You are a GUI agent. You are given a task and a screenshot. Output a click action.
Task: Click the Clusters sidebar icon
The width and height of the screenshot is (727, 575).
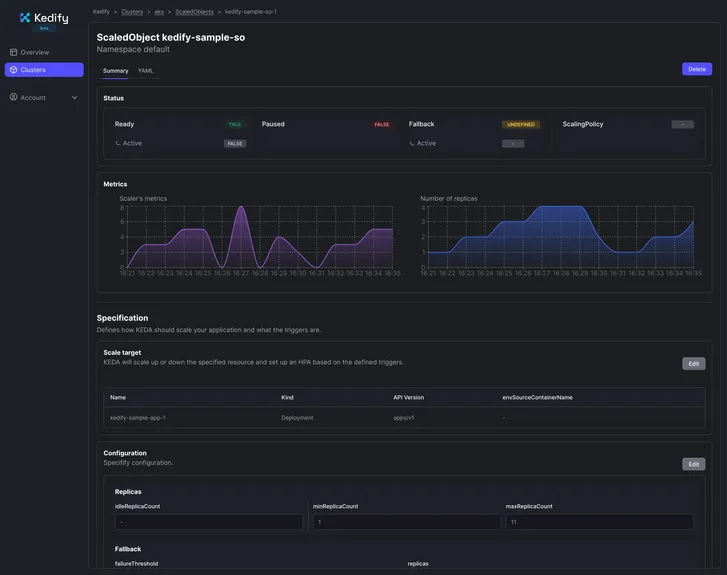pos(14,70)
